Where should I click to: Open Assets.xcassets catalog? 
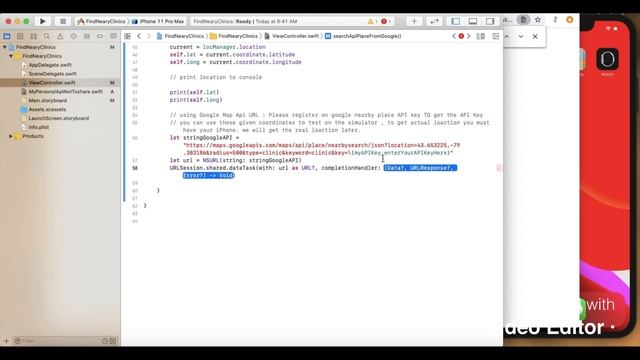(47, 109)
